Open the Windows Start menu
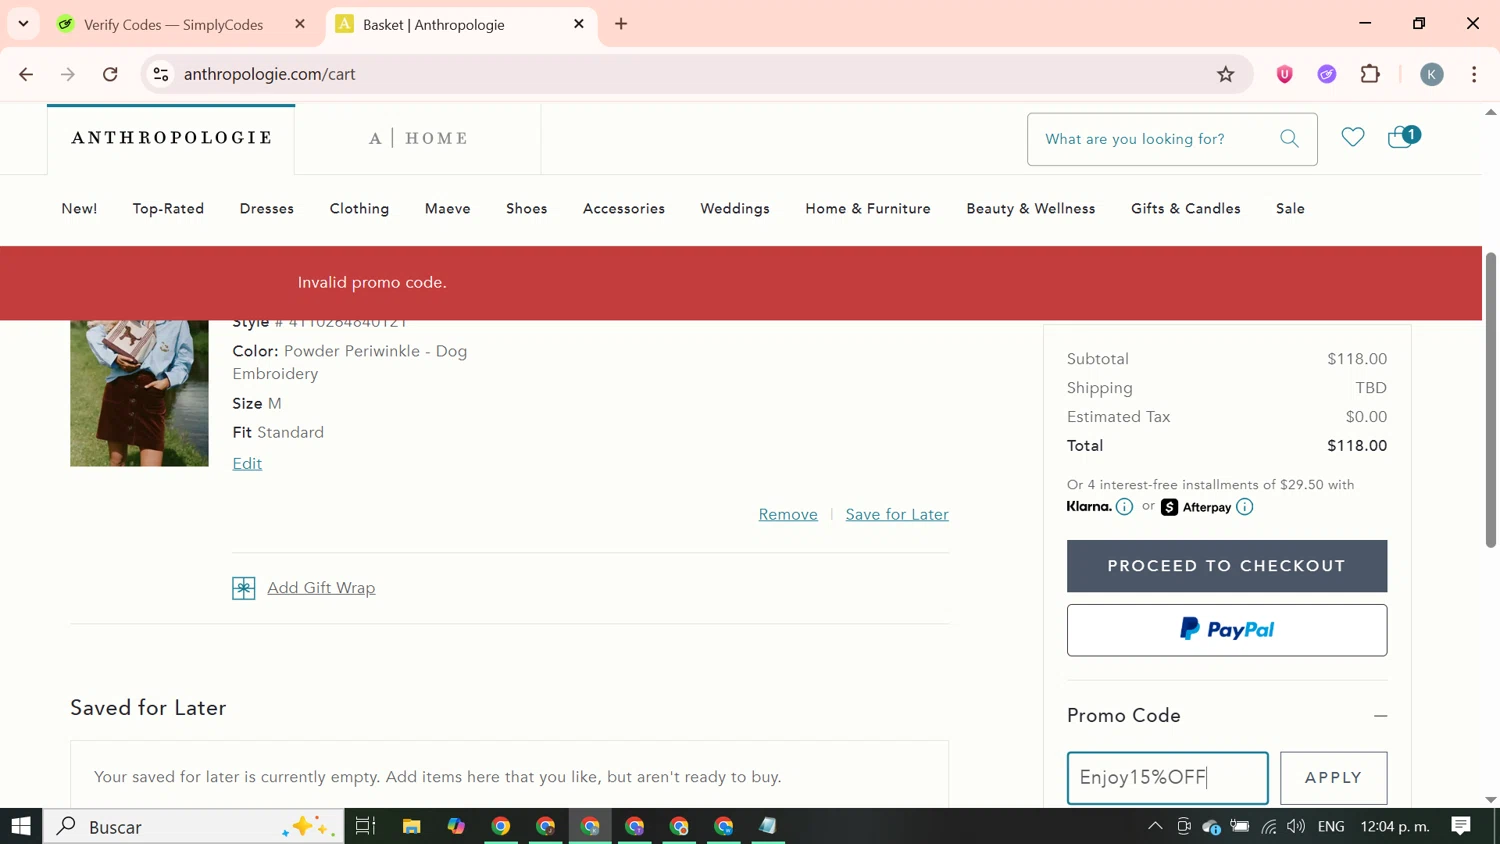This screenshot has height=844, width=1500. (x=21, y=826)
